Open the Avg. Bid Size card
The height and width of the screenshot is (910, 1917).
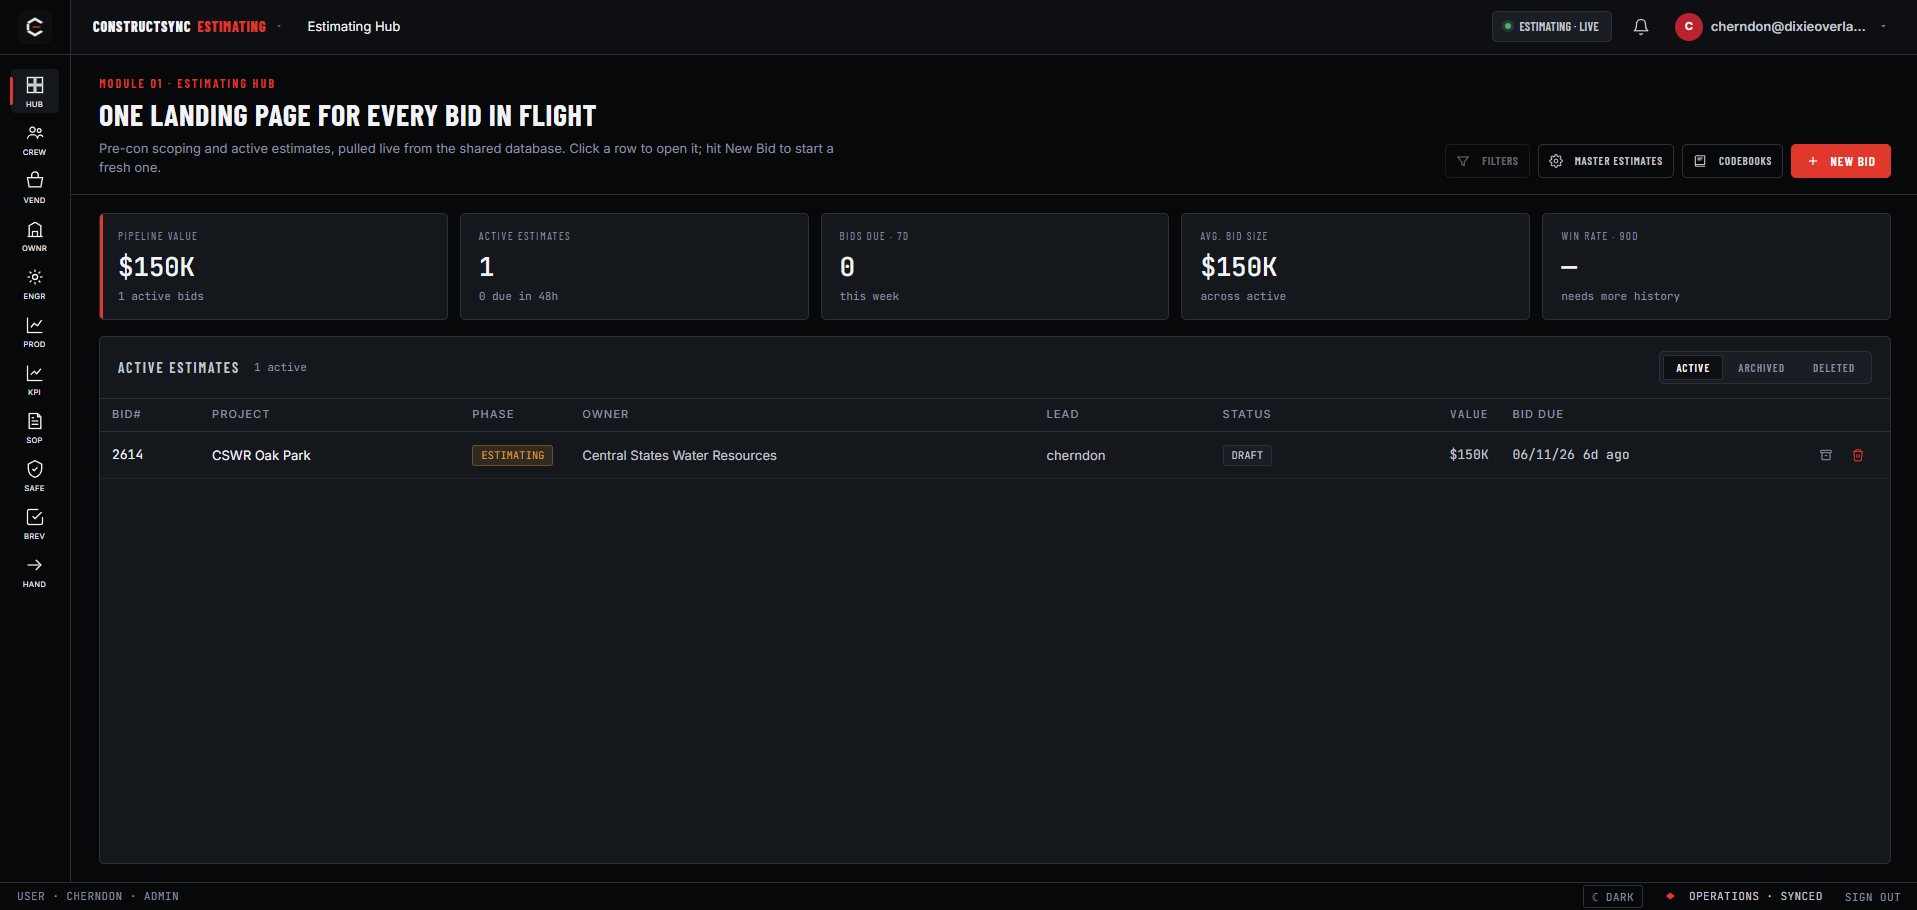[x=1355, y=266]
